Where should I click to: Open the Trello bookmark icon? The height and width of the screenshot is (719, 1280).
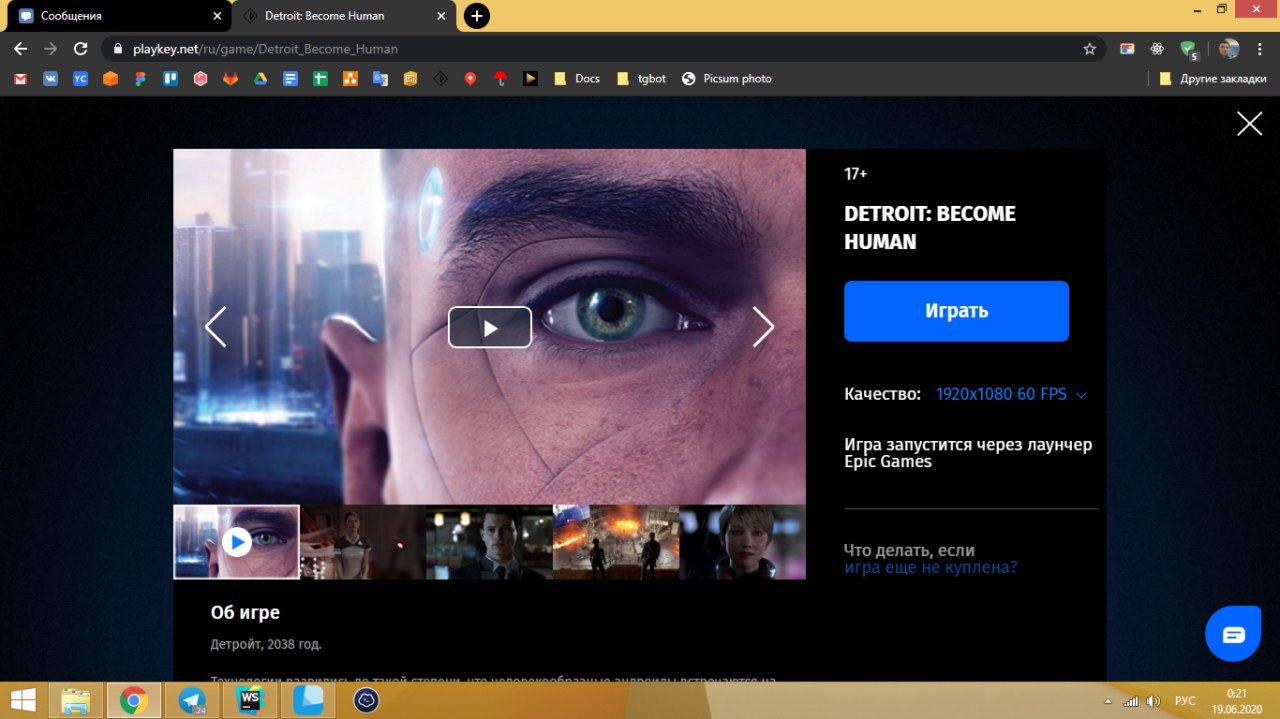click(x=170, y=78)
